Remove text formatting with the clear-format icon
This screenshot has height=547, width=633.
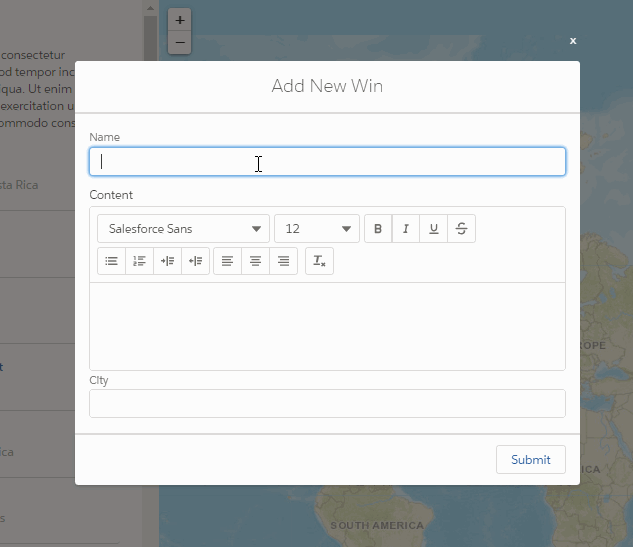pyautogui.click(x=319, y=261)
